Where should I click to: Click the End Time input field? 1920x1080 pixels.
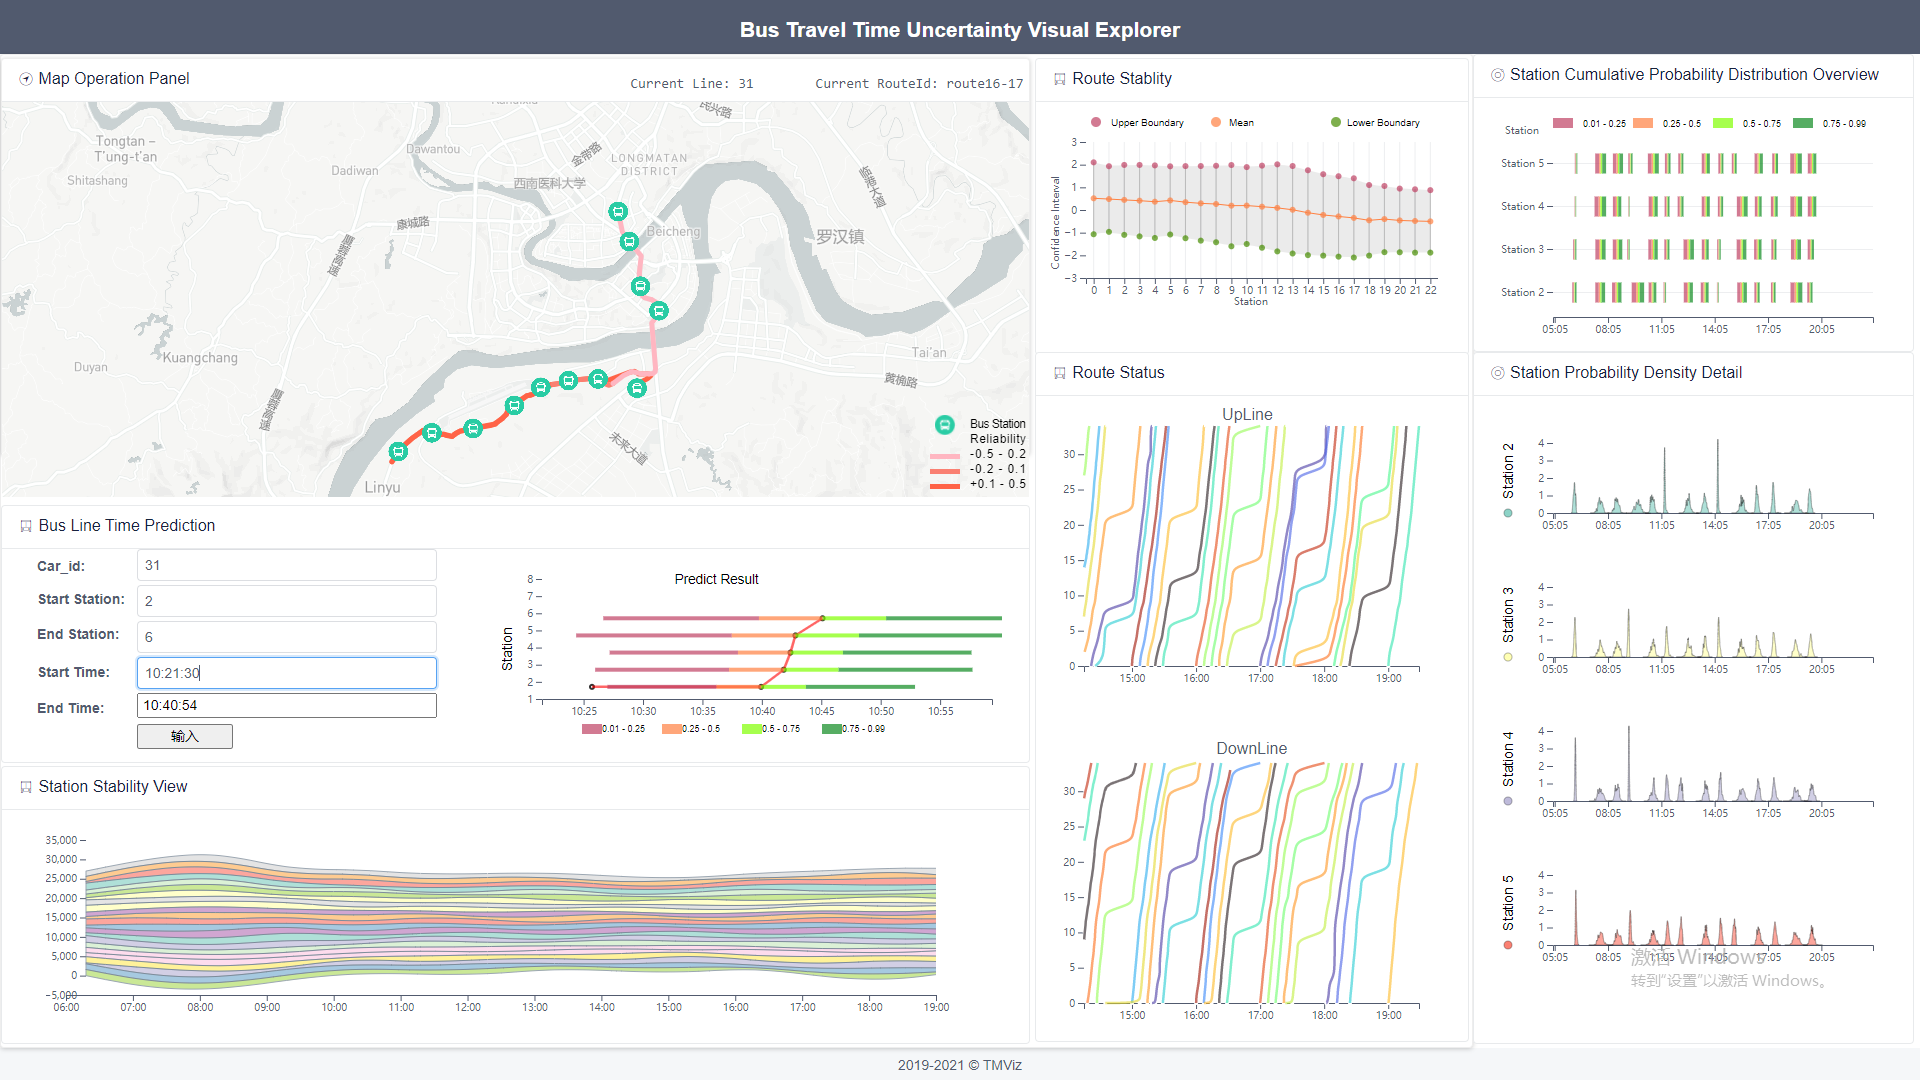[x=286, y=706]
